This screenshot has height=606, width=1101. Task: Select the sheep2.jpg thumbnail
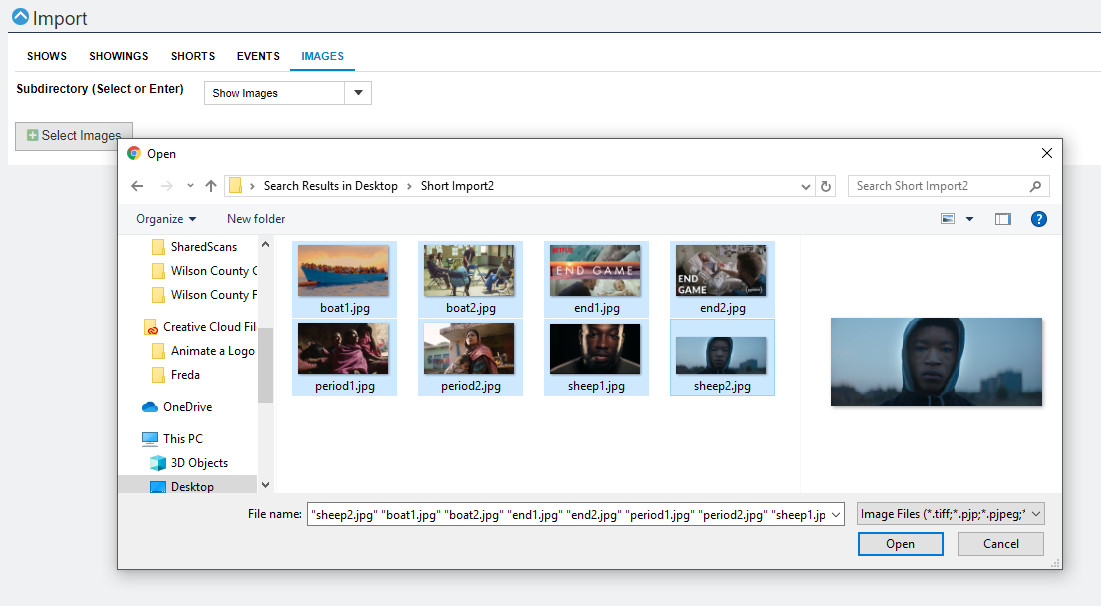(723, 357)
